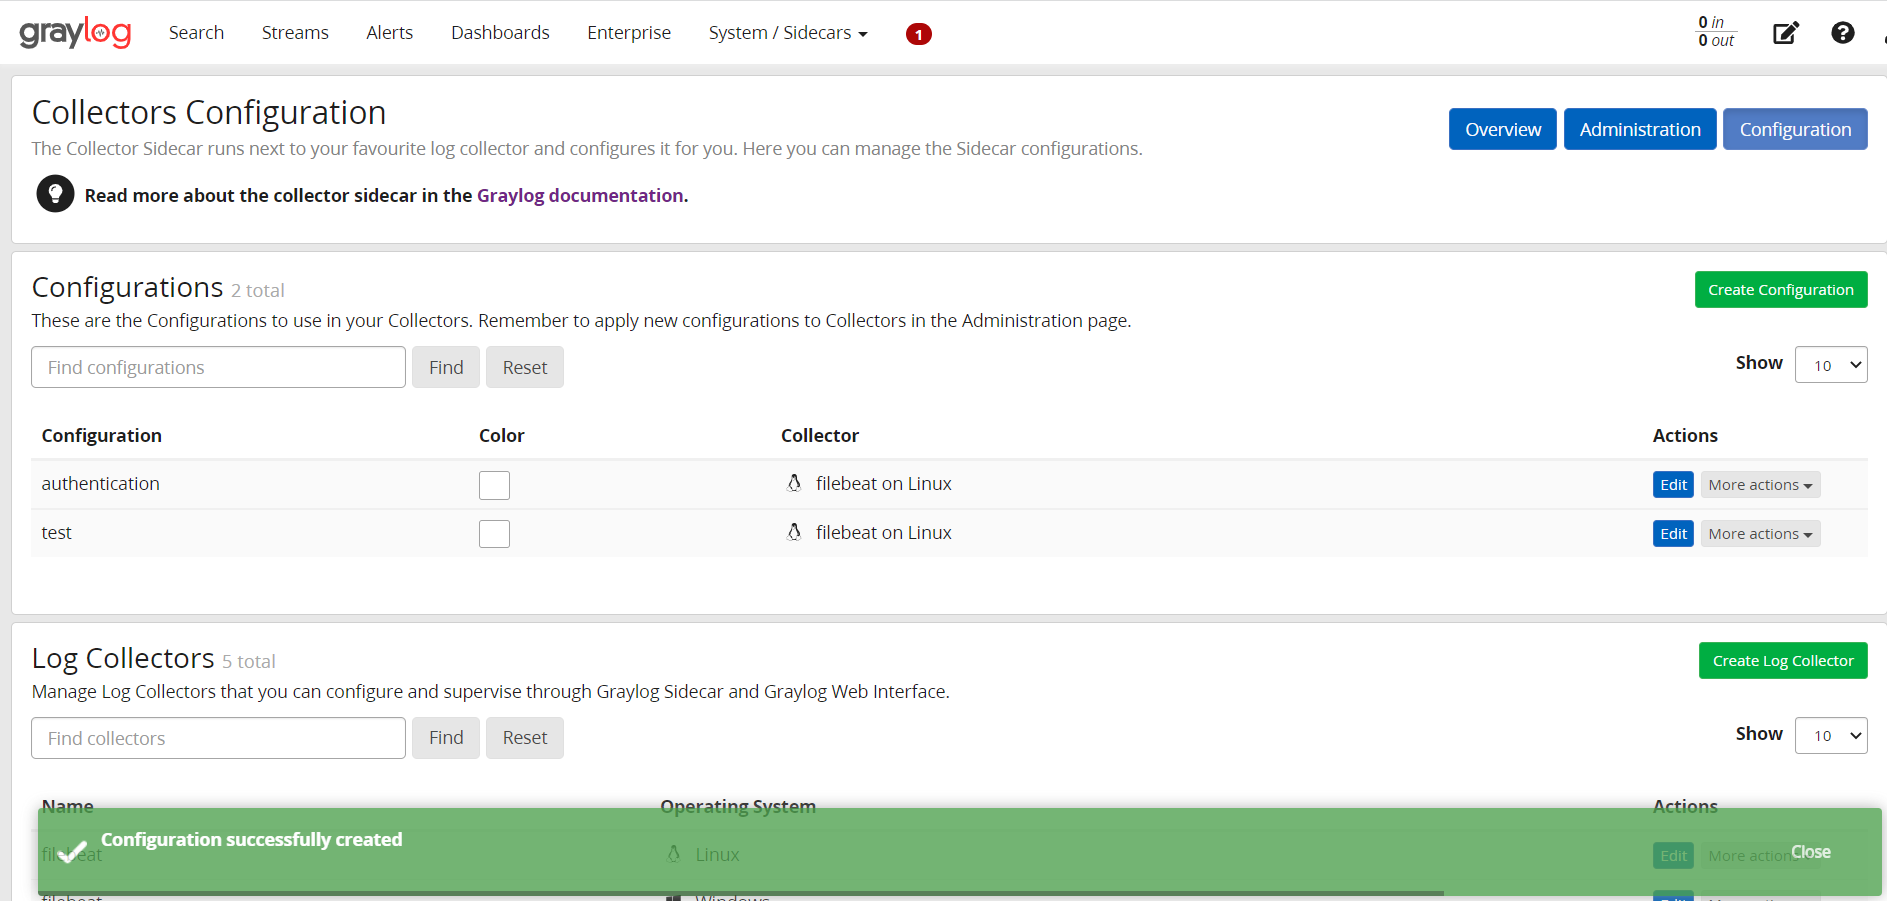The width and height of the screenshot is (1887, 901).
Task: Click the Collector column header
Action: point(819,435)
